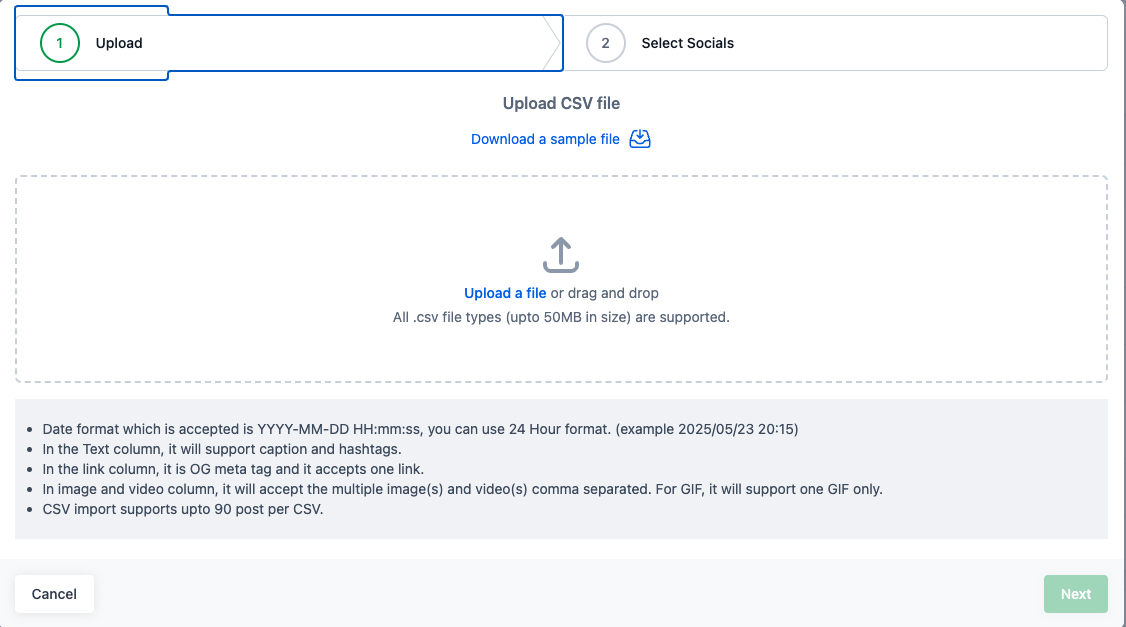Click the chevron separator between steps
1126x627 pixels.
pos(552,43)
